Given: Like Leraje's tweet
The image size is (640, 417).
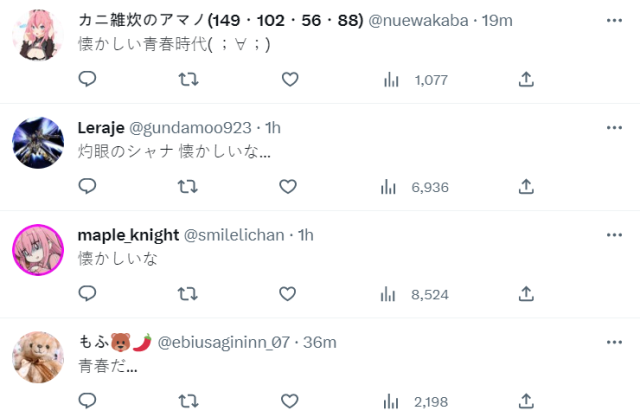Looking at the screenshot, I should pyautogui.click(x=288, y=187).
